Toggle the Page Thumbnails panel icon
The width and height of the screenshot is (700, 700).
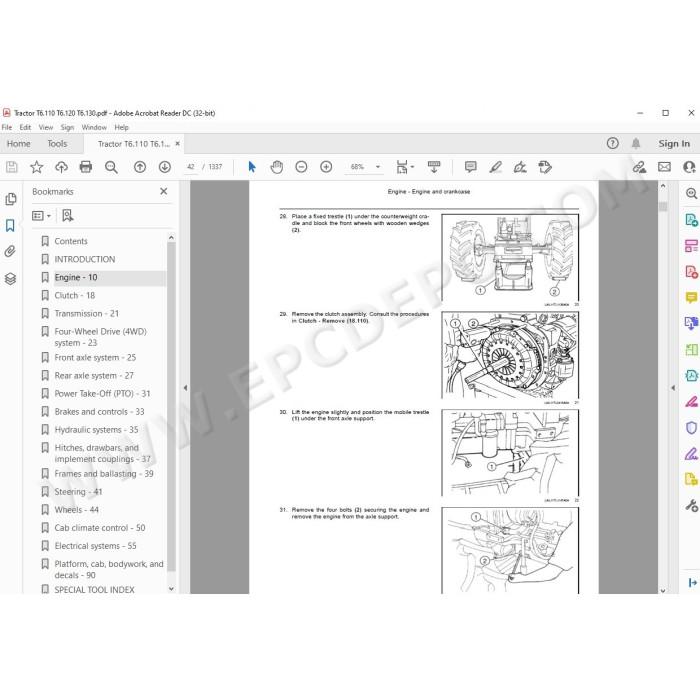10,199
